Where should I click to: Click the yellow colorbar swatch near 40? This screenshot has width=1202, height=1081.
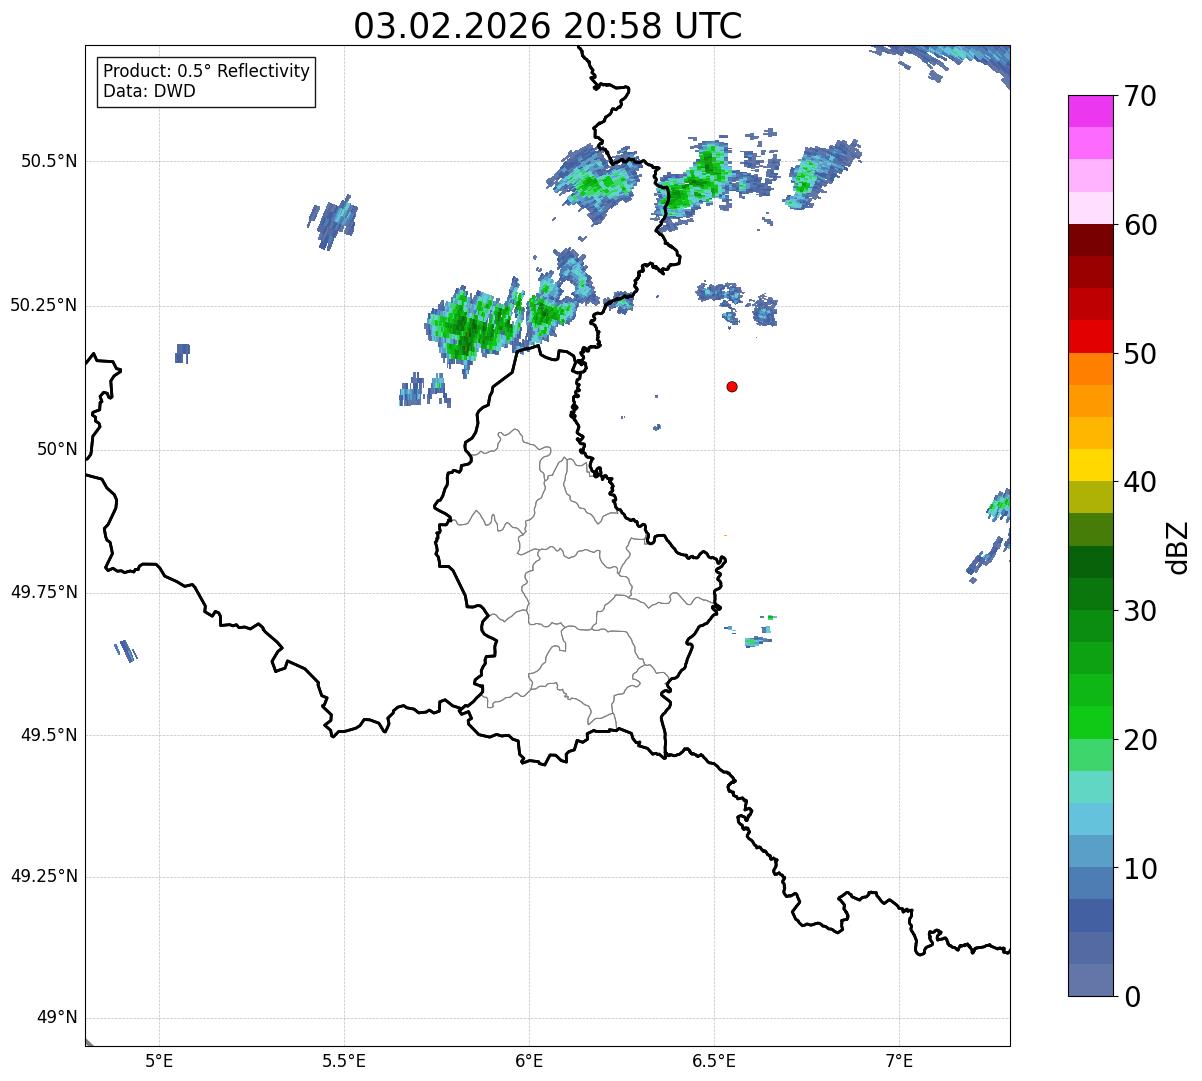(1091, 465)
